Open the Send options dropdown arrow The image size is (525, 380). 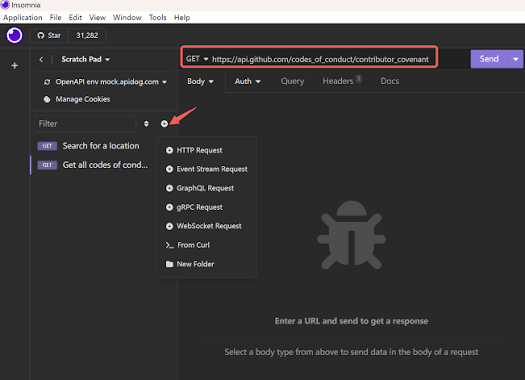[516, 59]
